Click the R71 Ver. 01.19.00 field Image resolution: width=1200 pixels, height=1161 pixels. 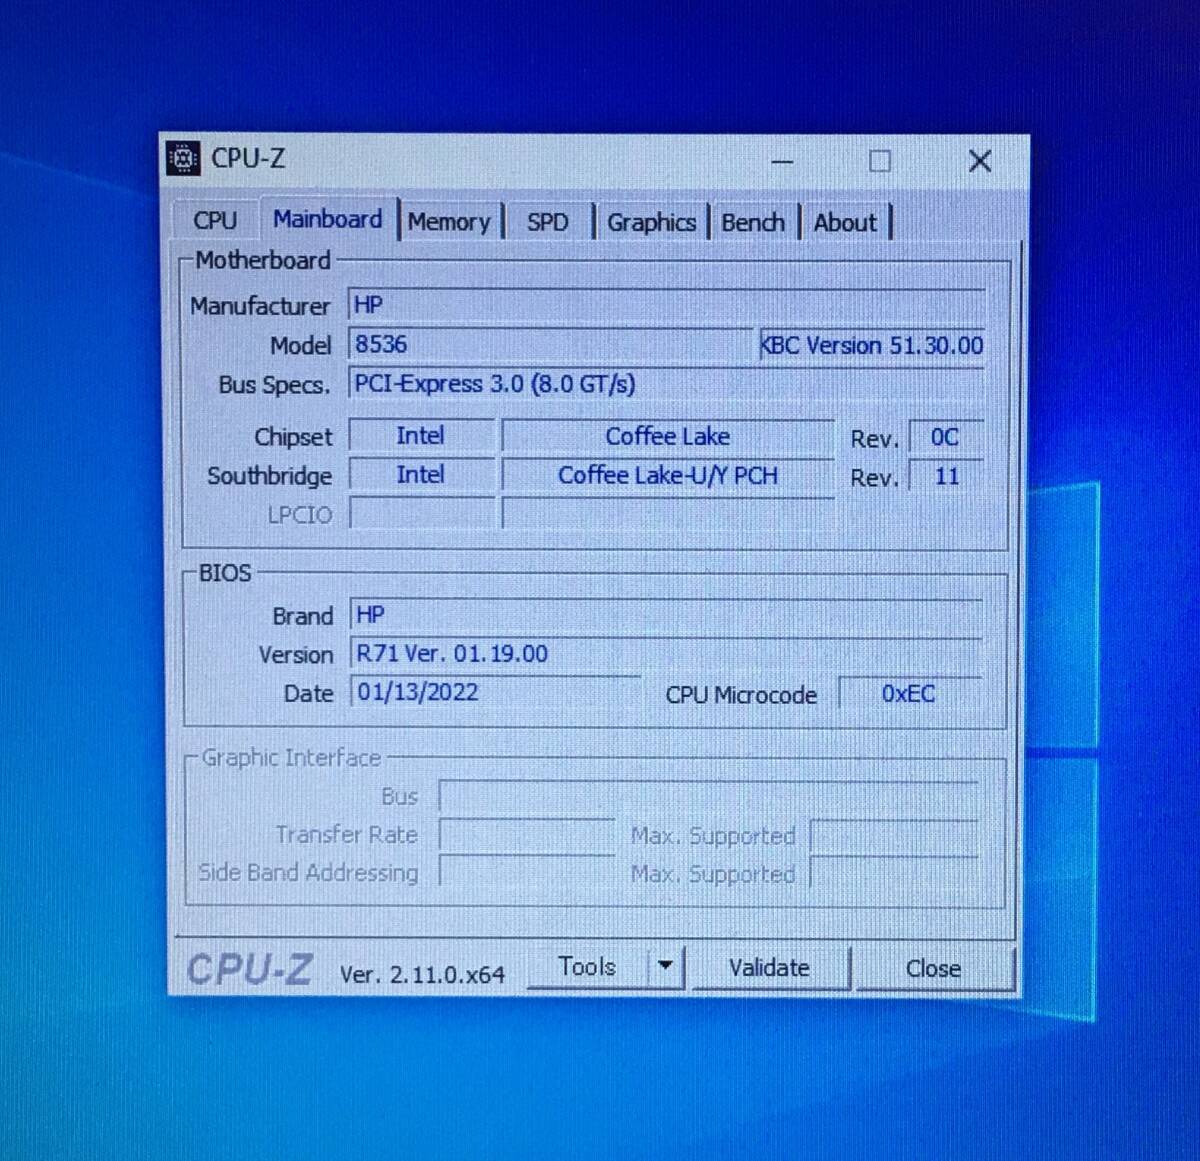point(666,654)
